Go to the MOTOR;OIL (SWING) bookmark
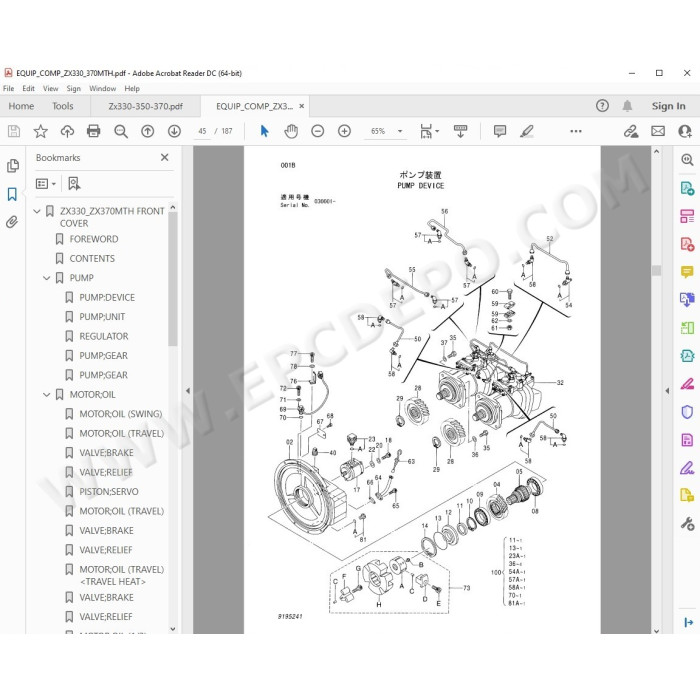 tap(121, 414)
